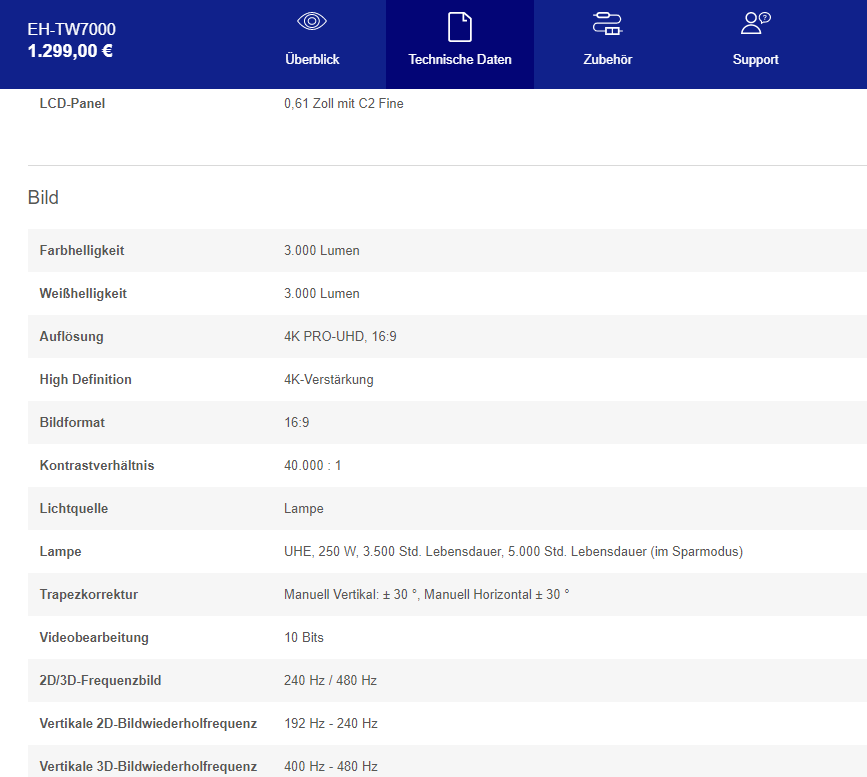Viewport: 867px width, 777px height.
Task: Click the Bildformat value 16:9
Action: click(296, 423)
